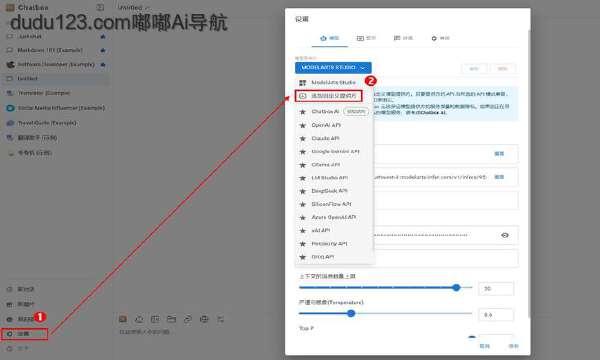
Task: Pick Claude API provider
Action: pos(325,138)
